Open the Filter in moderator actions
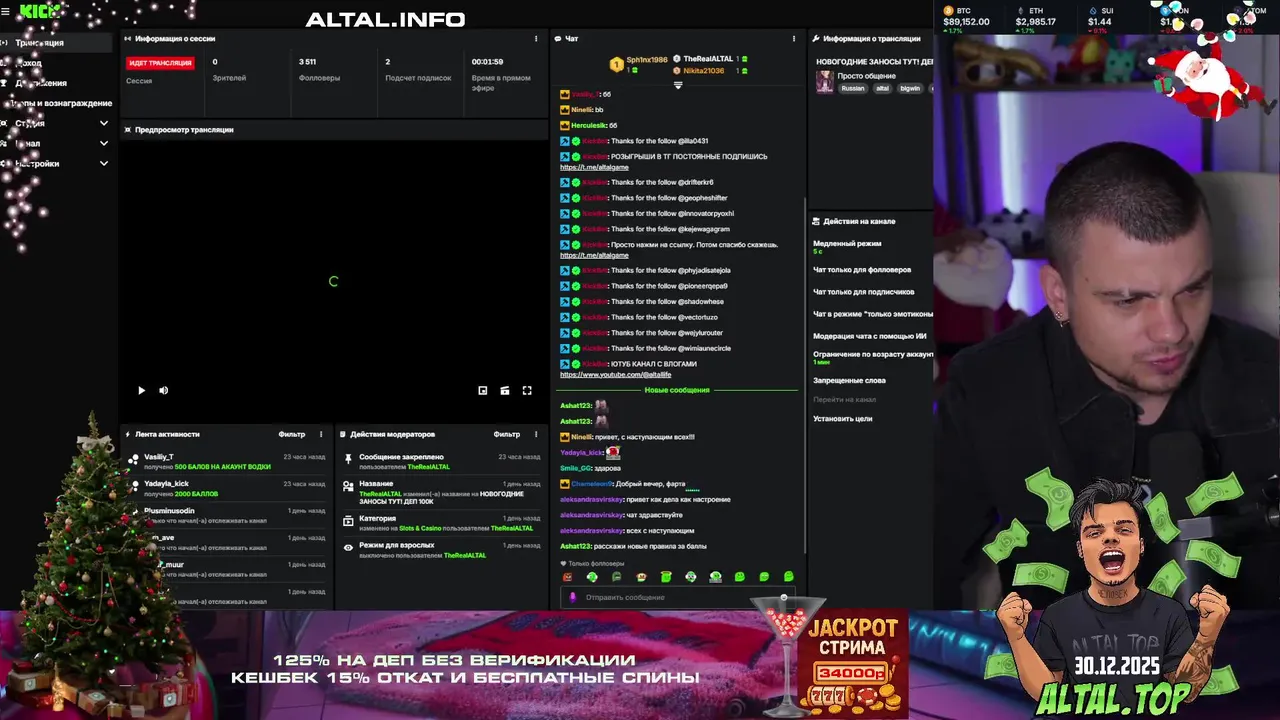This screenshot has height=720, width=1280. [507, 434]
